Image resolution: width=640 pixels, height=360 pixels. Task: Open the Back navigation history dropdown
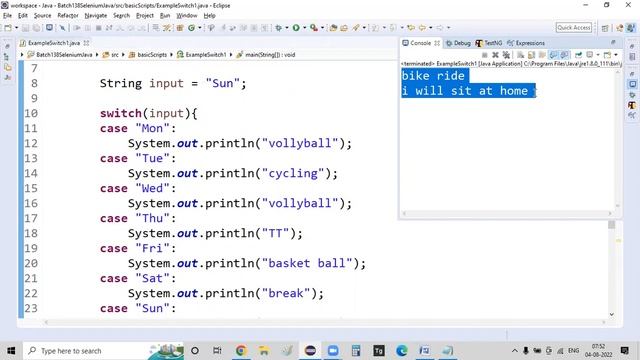coord(431,28)
